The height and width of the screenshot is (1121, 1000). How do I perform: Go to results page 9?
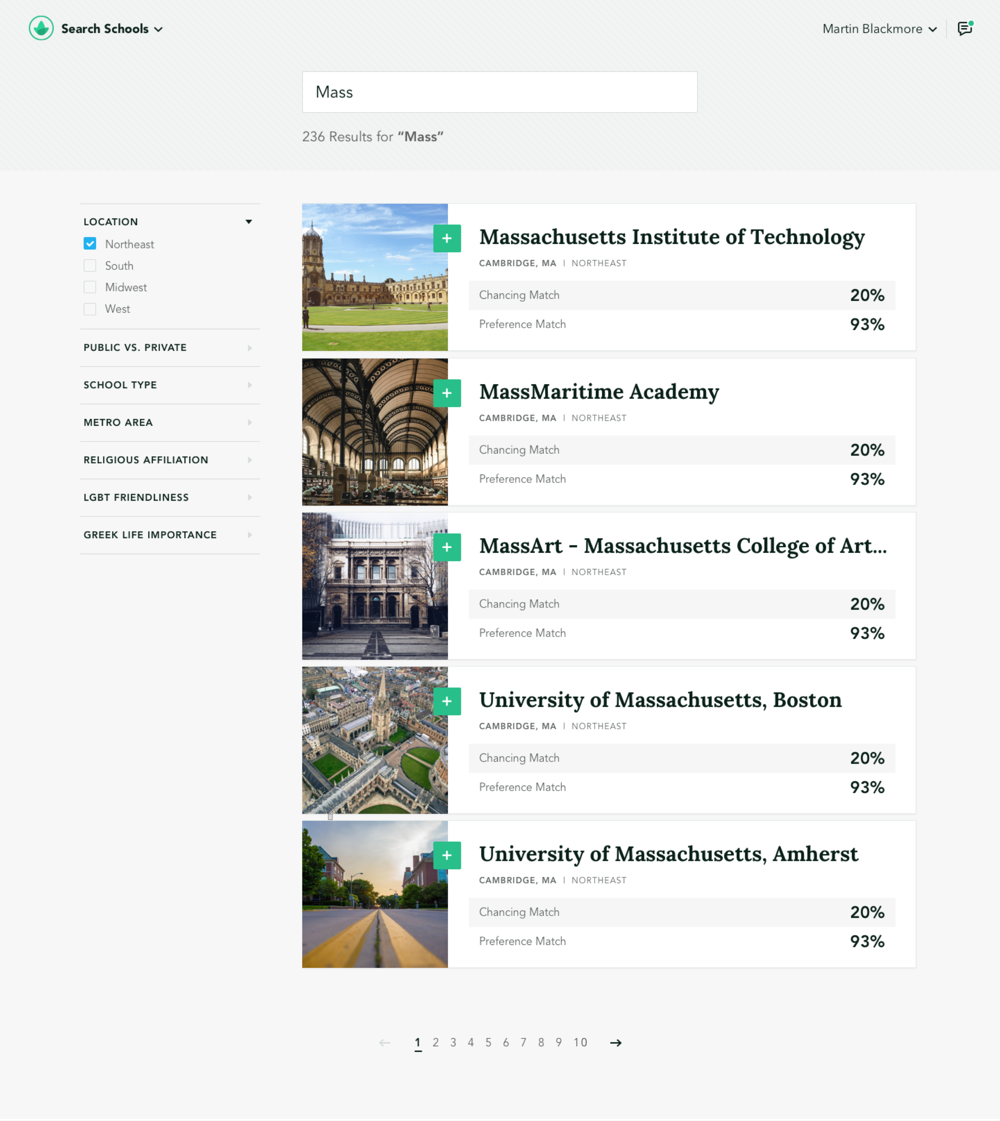(558, 1043)
